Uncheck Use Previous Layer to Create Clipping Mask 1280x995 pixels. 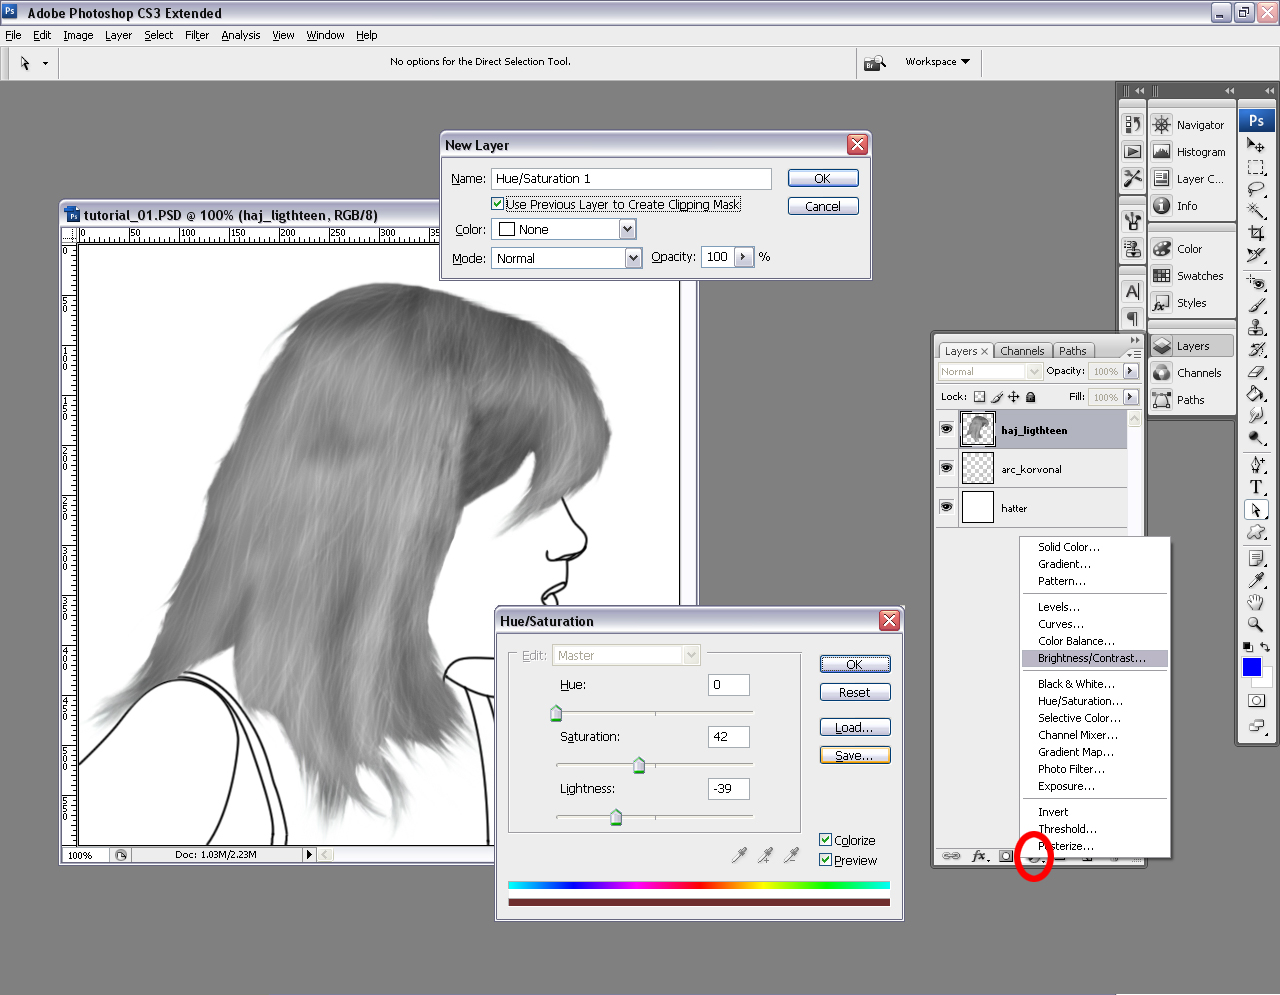[498, 204]
